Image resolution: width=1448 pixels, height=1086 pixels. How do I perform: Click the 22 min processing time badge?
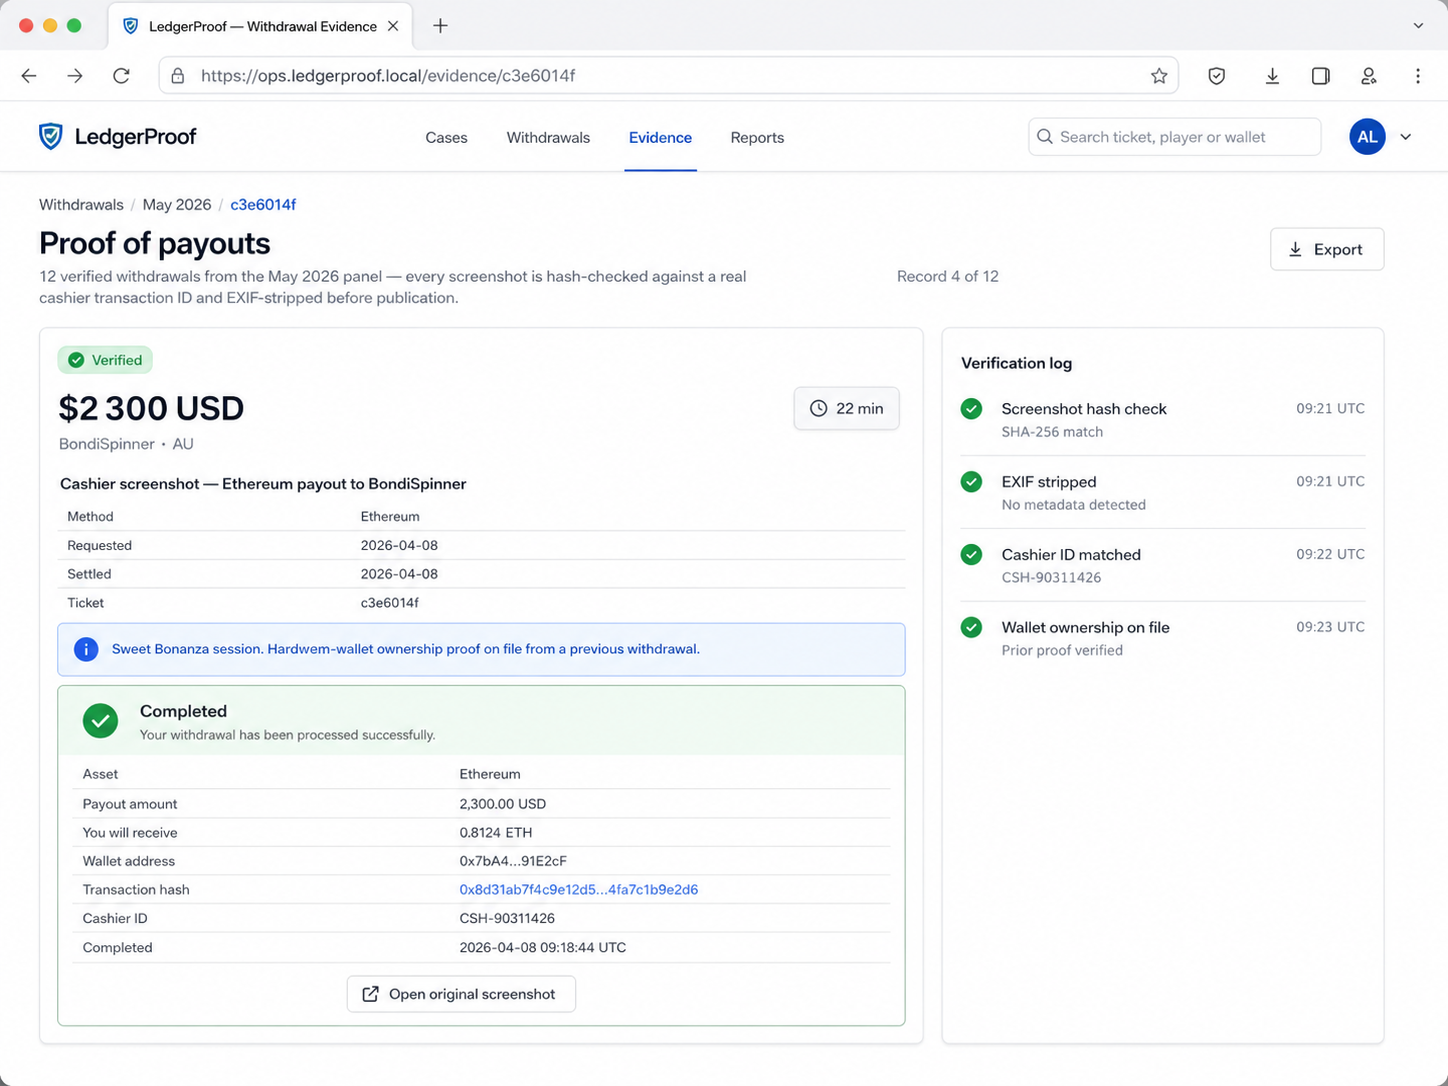click(x=846, y=408)
